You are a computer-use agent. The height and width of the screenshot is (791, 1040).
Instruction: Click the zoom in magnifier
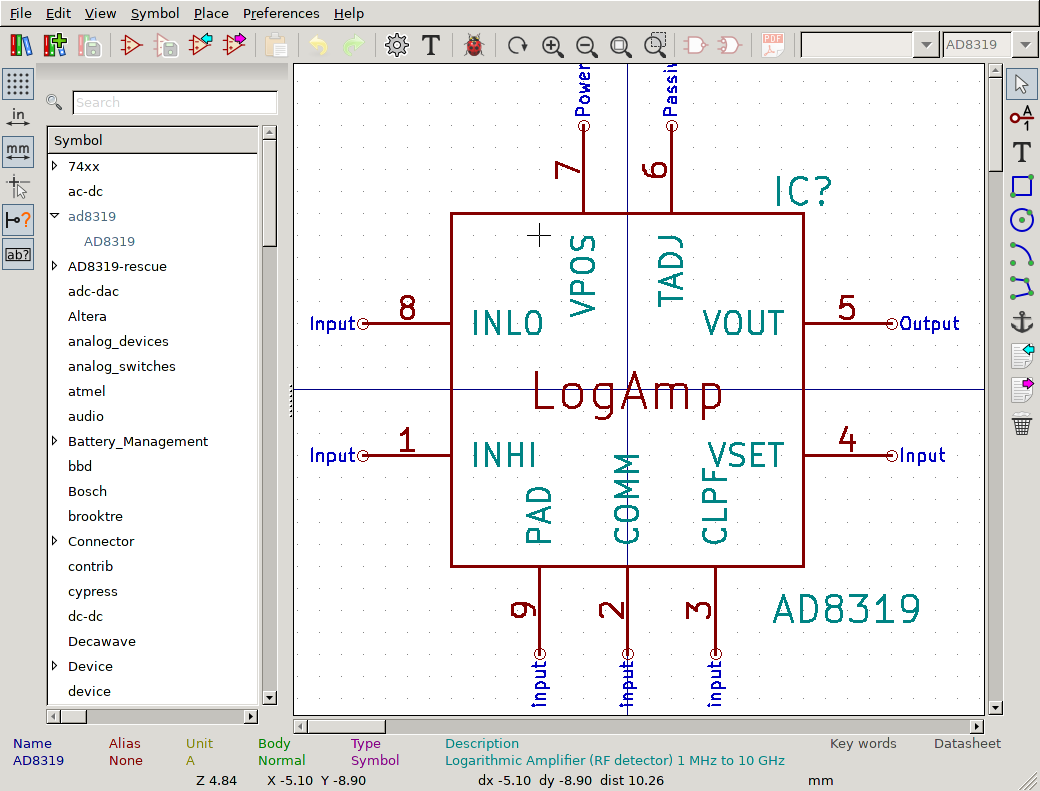pyautogui.click(x=552, y=45)
